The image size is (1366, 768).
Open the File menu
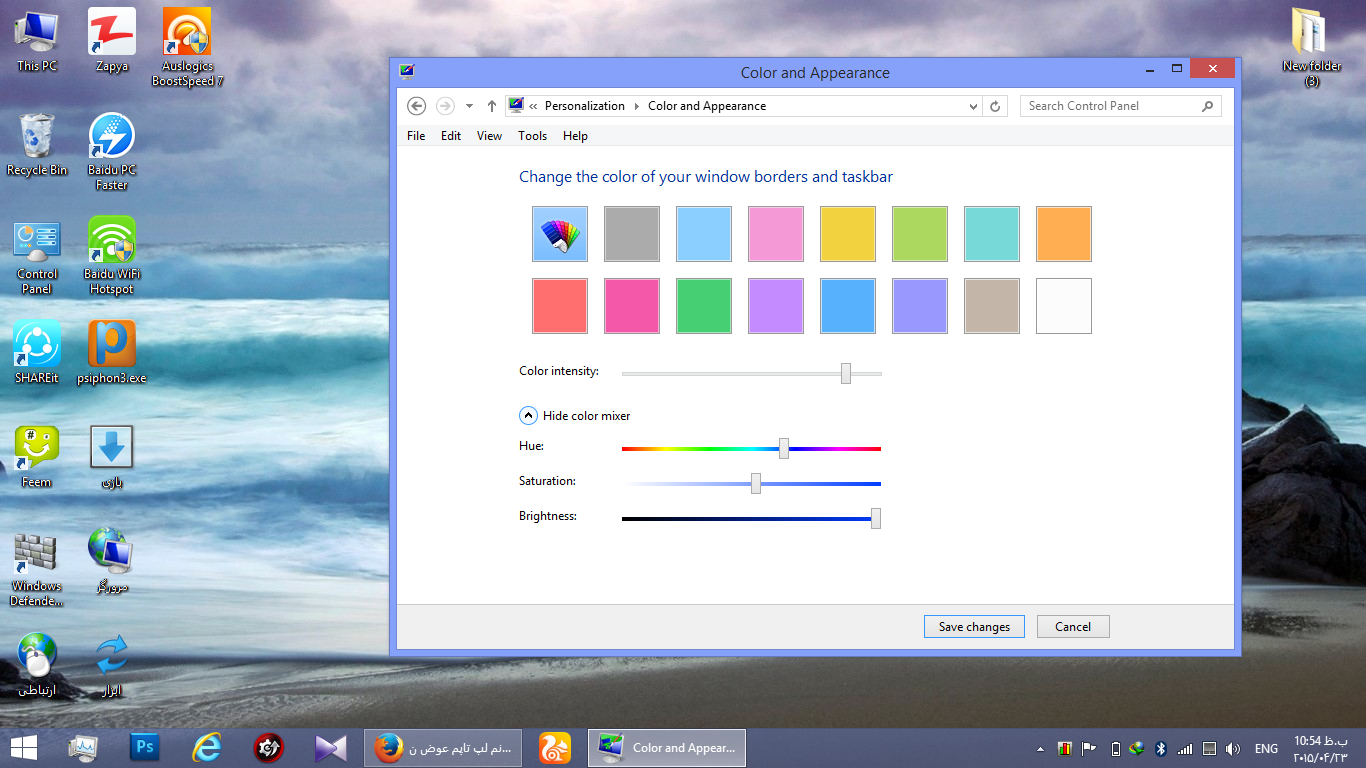(x=416, y=136)
